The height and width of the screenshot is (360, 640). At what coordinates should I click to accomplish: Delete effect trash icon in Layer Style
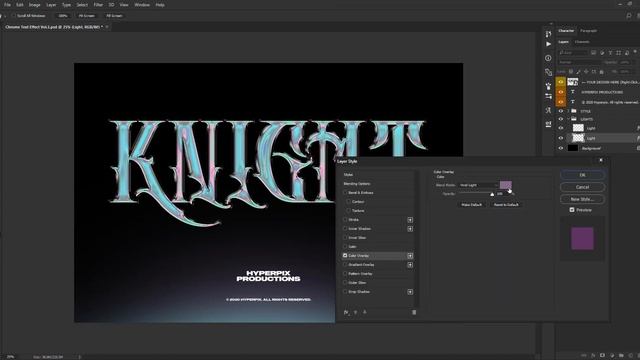414,312
